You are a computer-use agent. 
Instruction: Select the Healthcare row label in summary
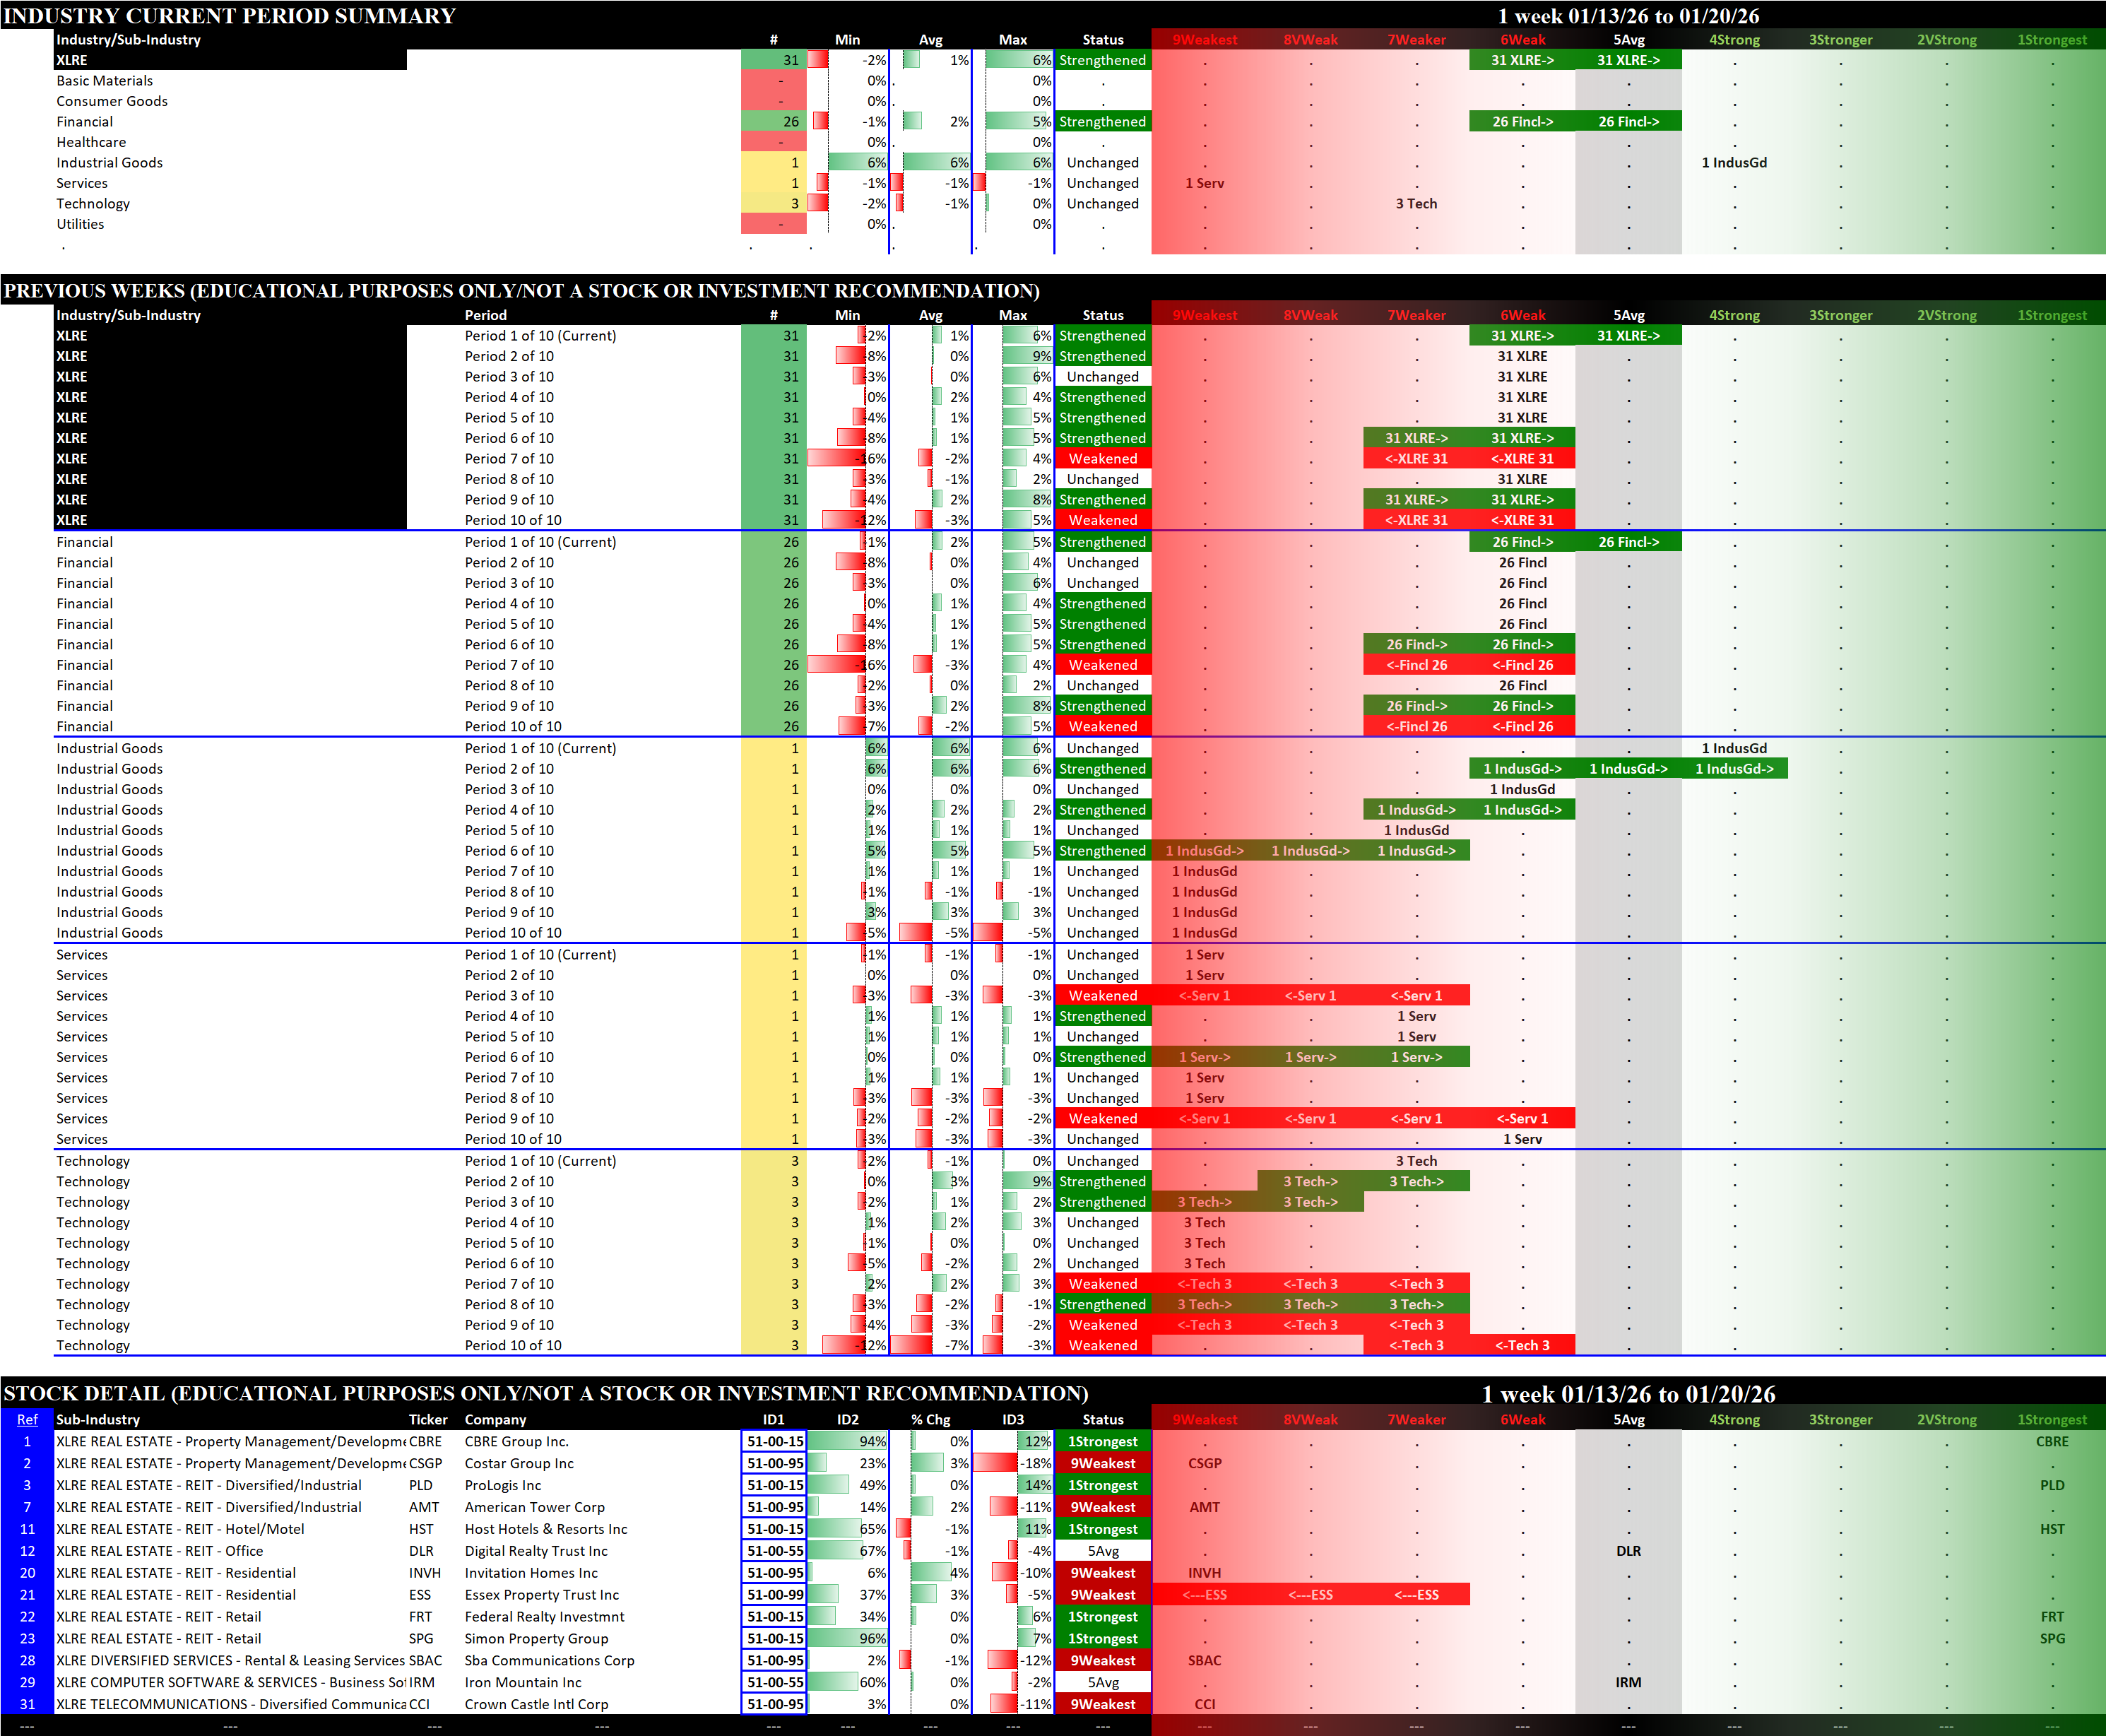[91, 142]
